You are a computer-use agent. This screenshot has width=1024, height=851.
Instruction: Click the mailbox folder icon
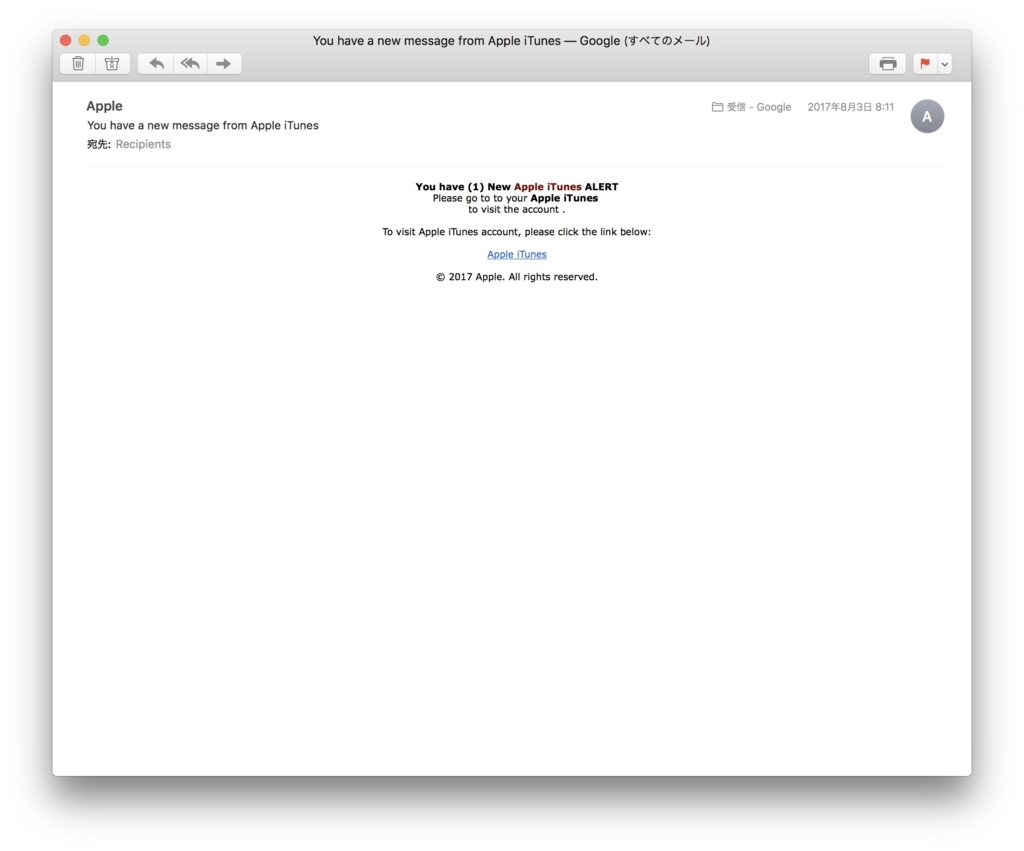(717, 107)
